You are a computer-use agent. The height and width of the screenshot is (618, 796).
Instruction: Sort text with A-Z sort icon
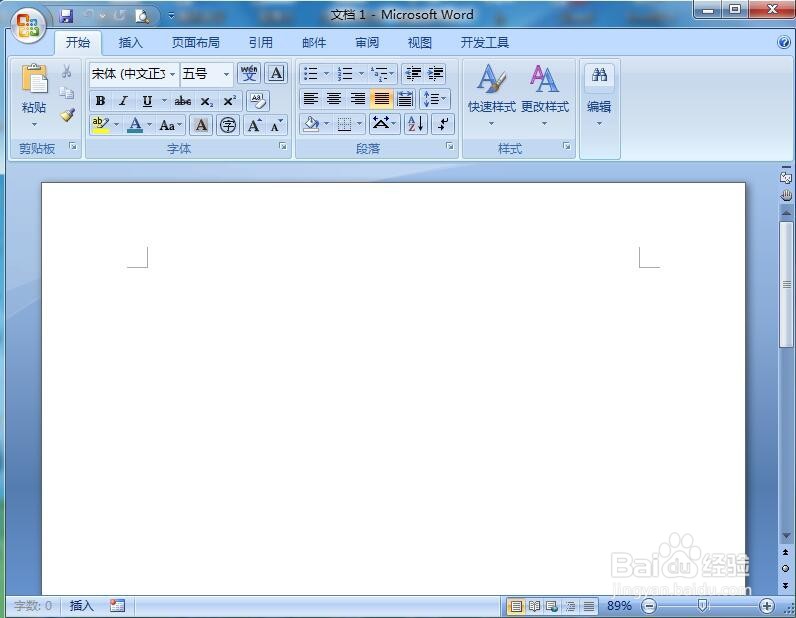tap(415, 124)
